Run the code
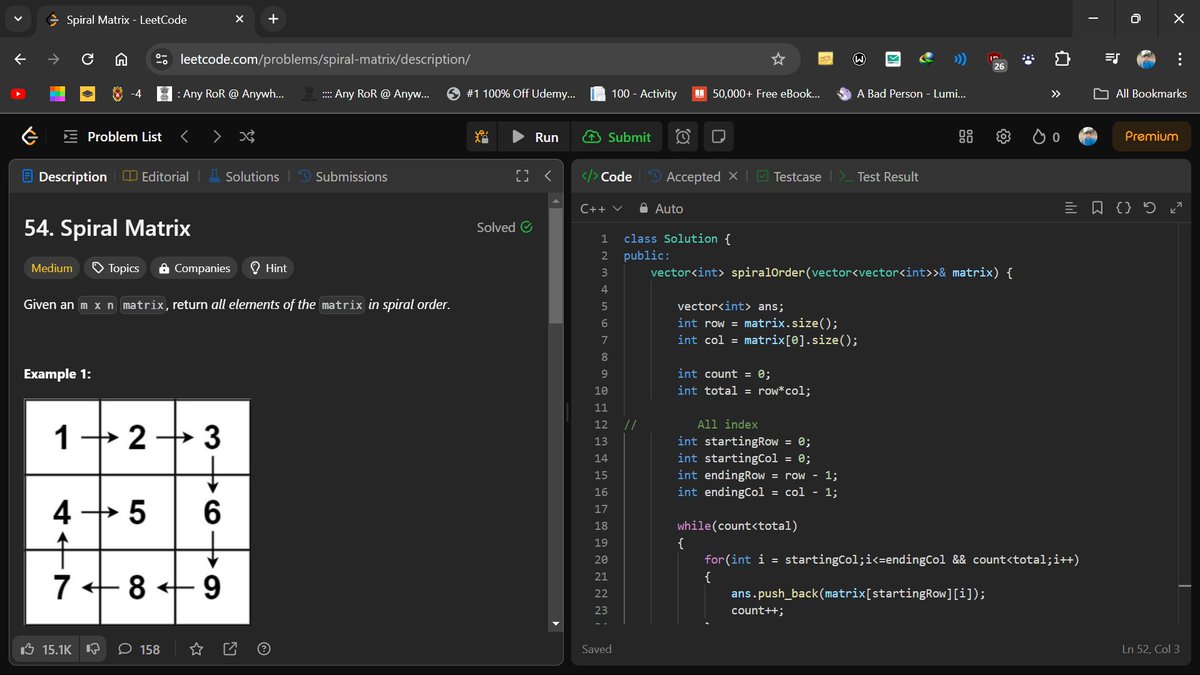This screenshot has width=1200, height=675. pos(535,137)
